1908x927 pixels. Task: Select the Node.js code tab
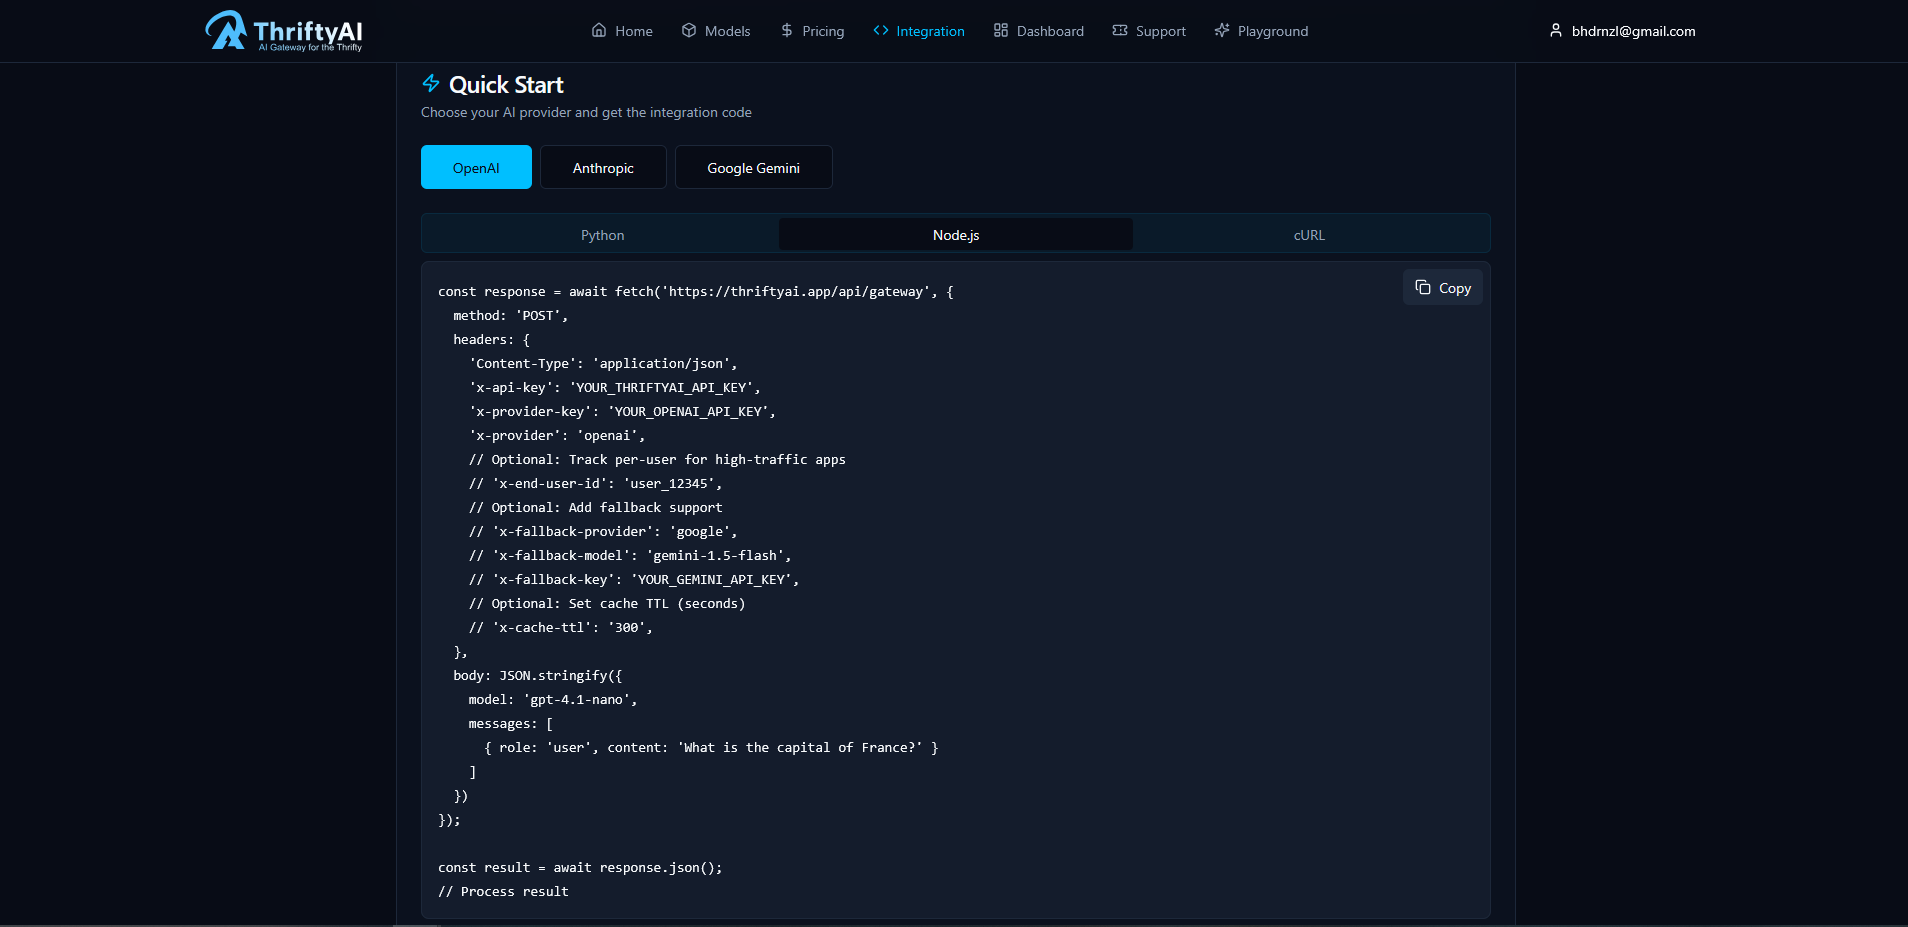pyautogui.click(x=955, y=234)
